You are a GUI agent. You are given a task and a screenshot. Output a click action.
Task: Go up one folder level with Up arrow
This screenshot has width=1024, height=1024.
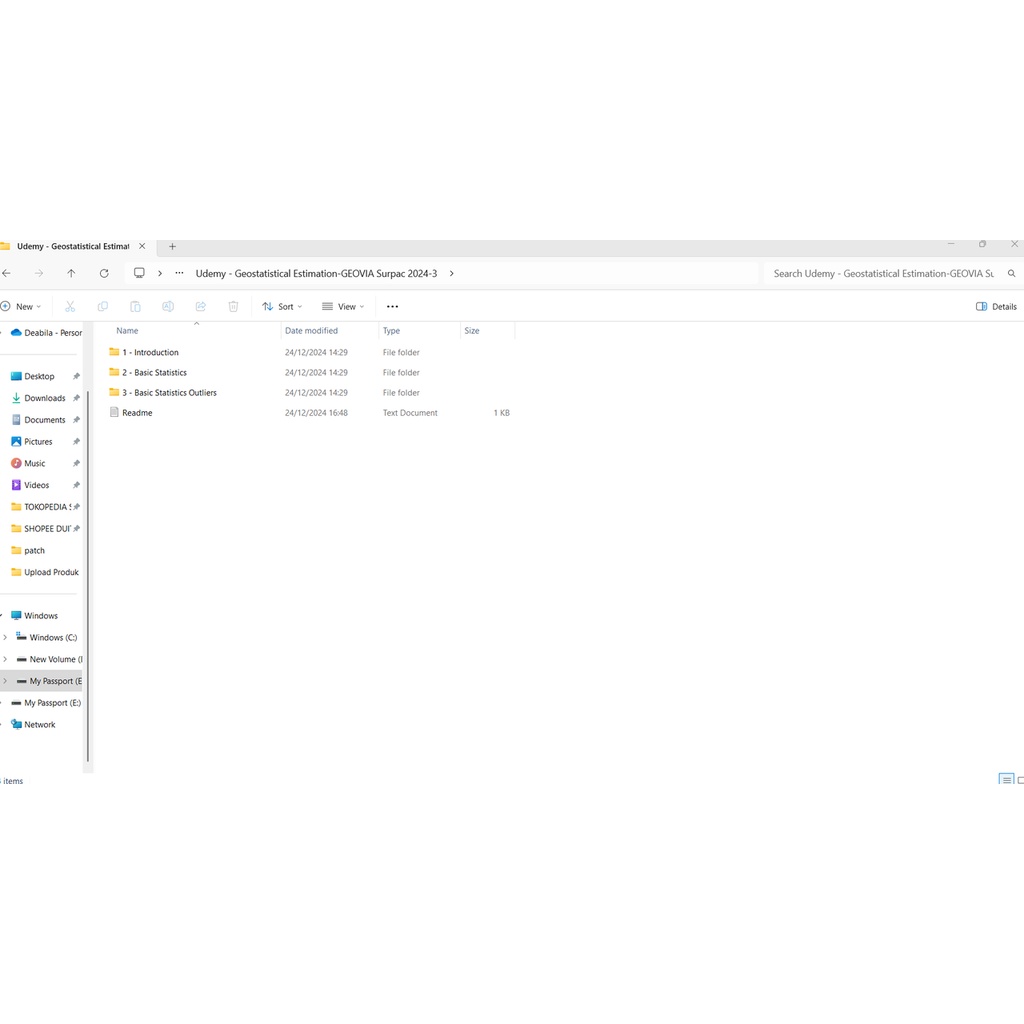[71, 273]
